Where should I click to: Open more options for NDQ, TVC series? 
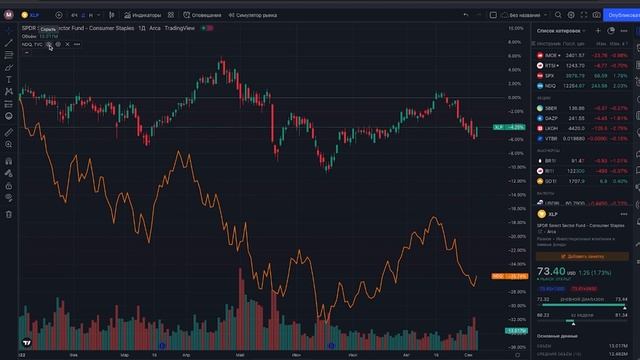[77, 44]
